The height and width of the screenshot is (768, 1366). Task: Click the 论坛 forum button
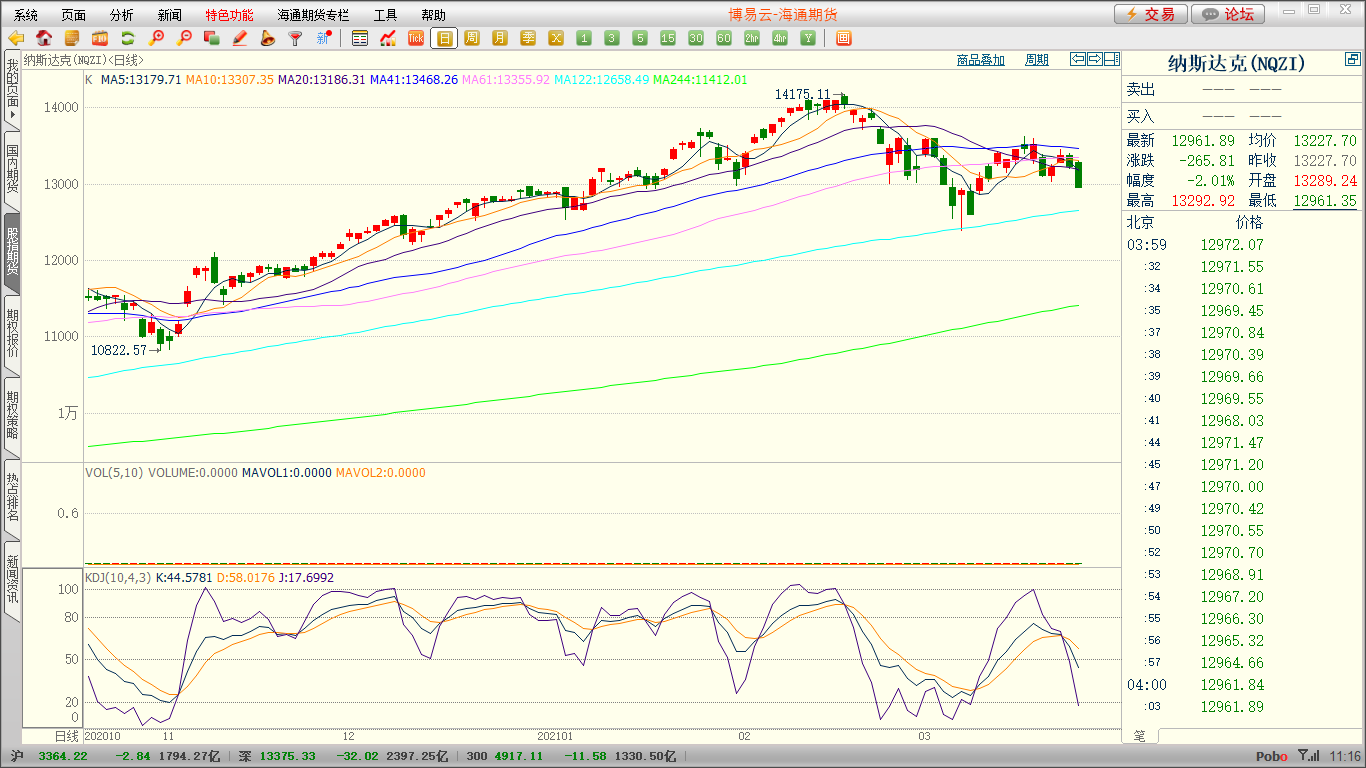[x=1229, y=14]
